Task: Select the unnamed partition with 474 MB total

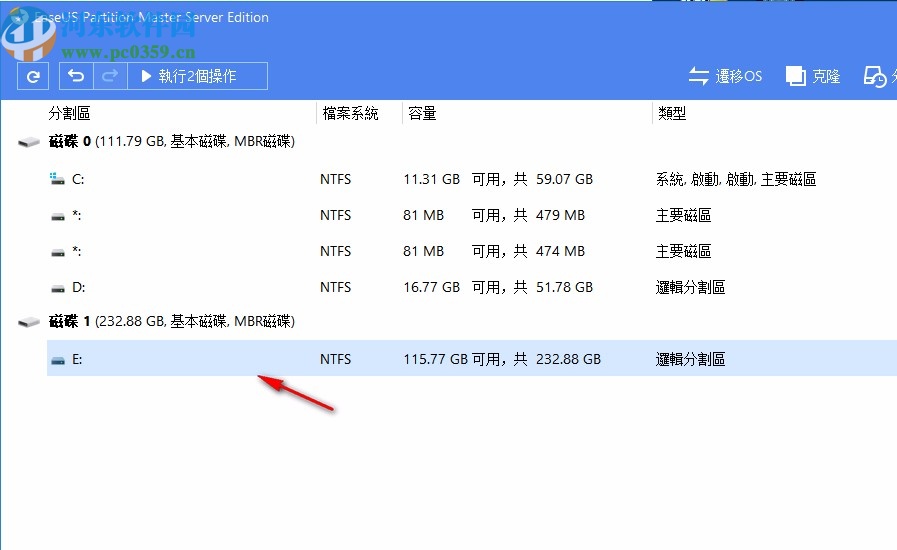Action: click(472, 251)
